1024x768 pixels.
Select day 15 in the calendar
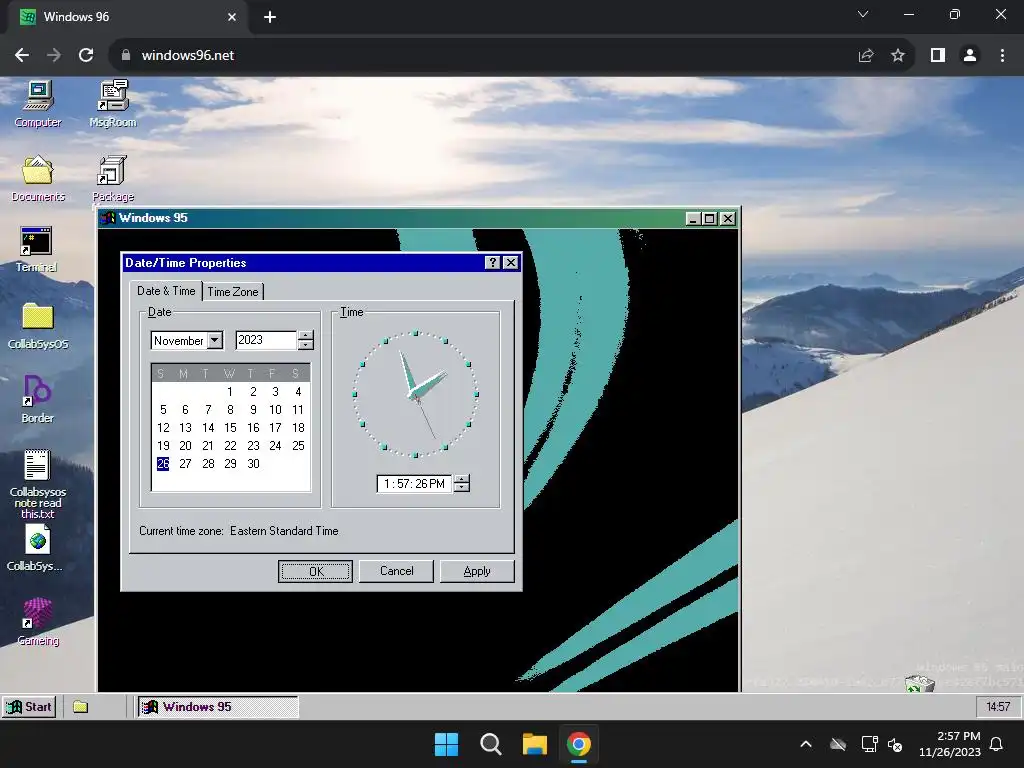(x=230, y=428)
